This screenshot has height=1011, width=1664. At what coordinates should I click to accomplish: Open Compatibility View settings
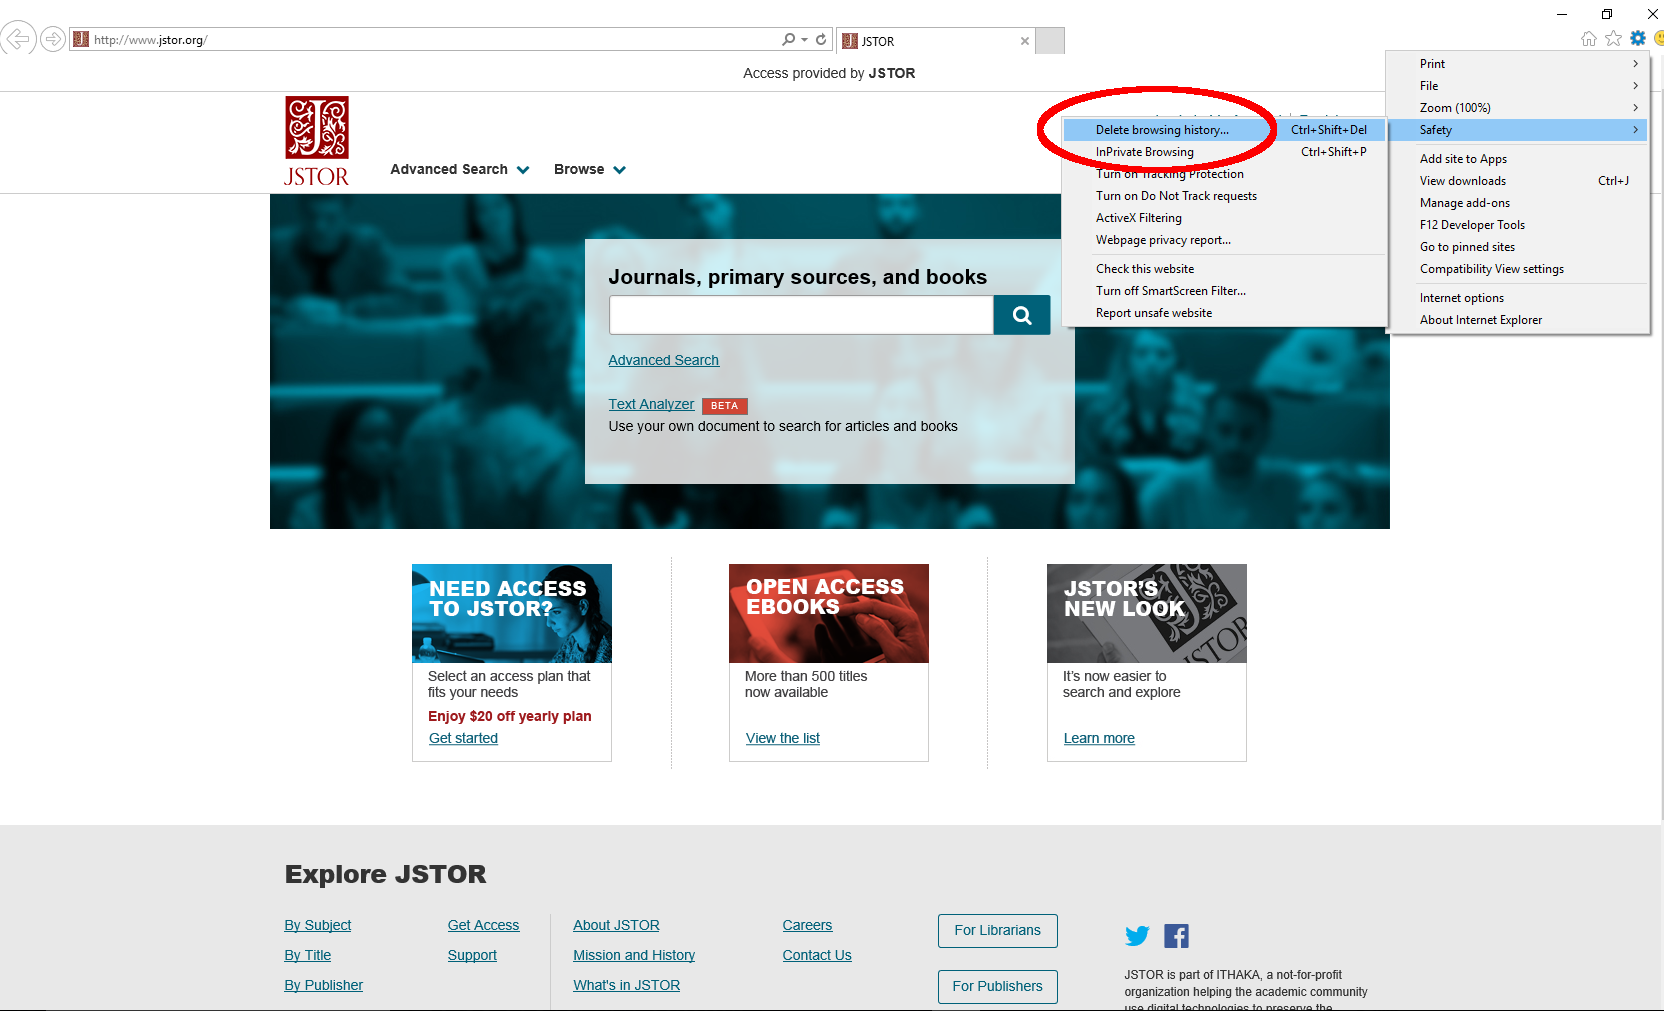click(1518, 269)
